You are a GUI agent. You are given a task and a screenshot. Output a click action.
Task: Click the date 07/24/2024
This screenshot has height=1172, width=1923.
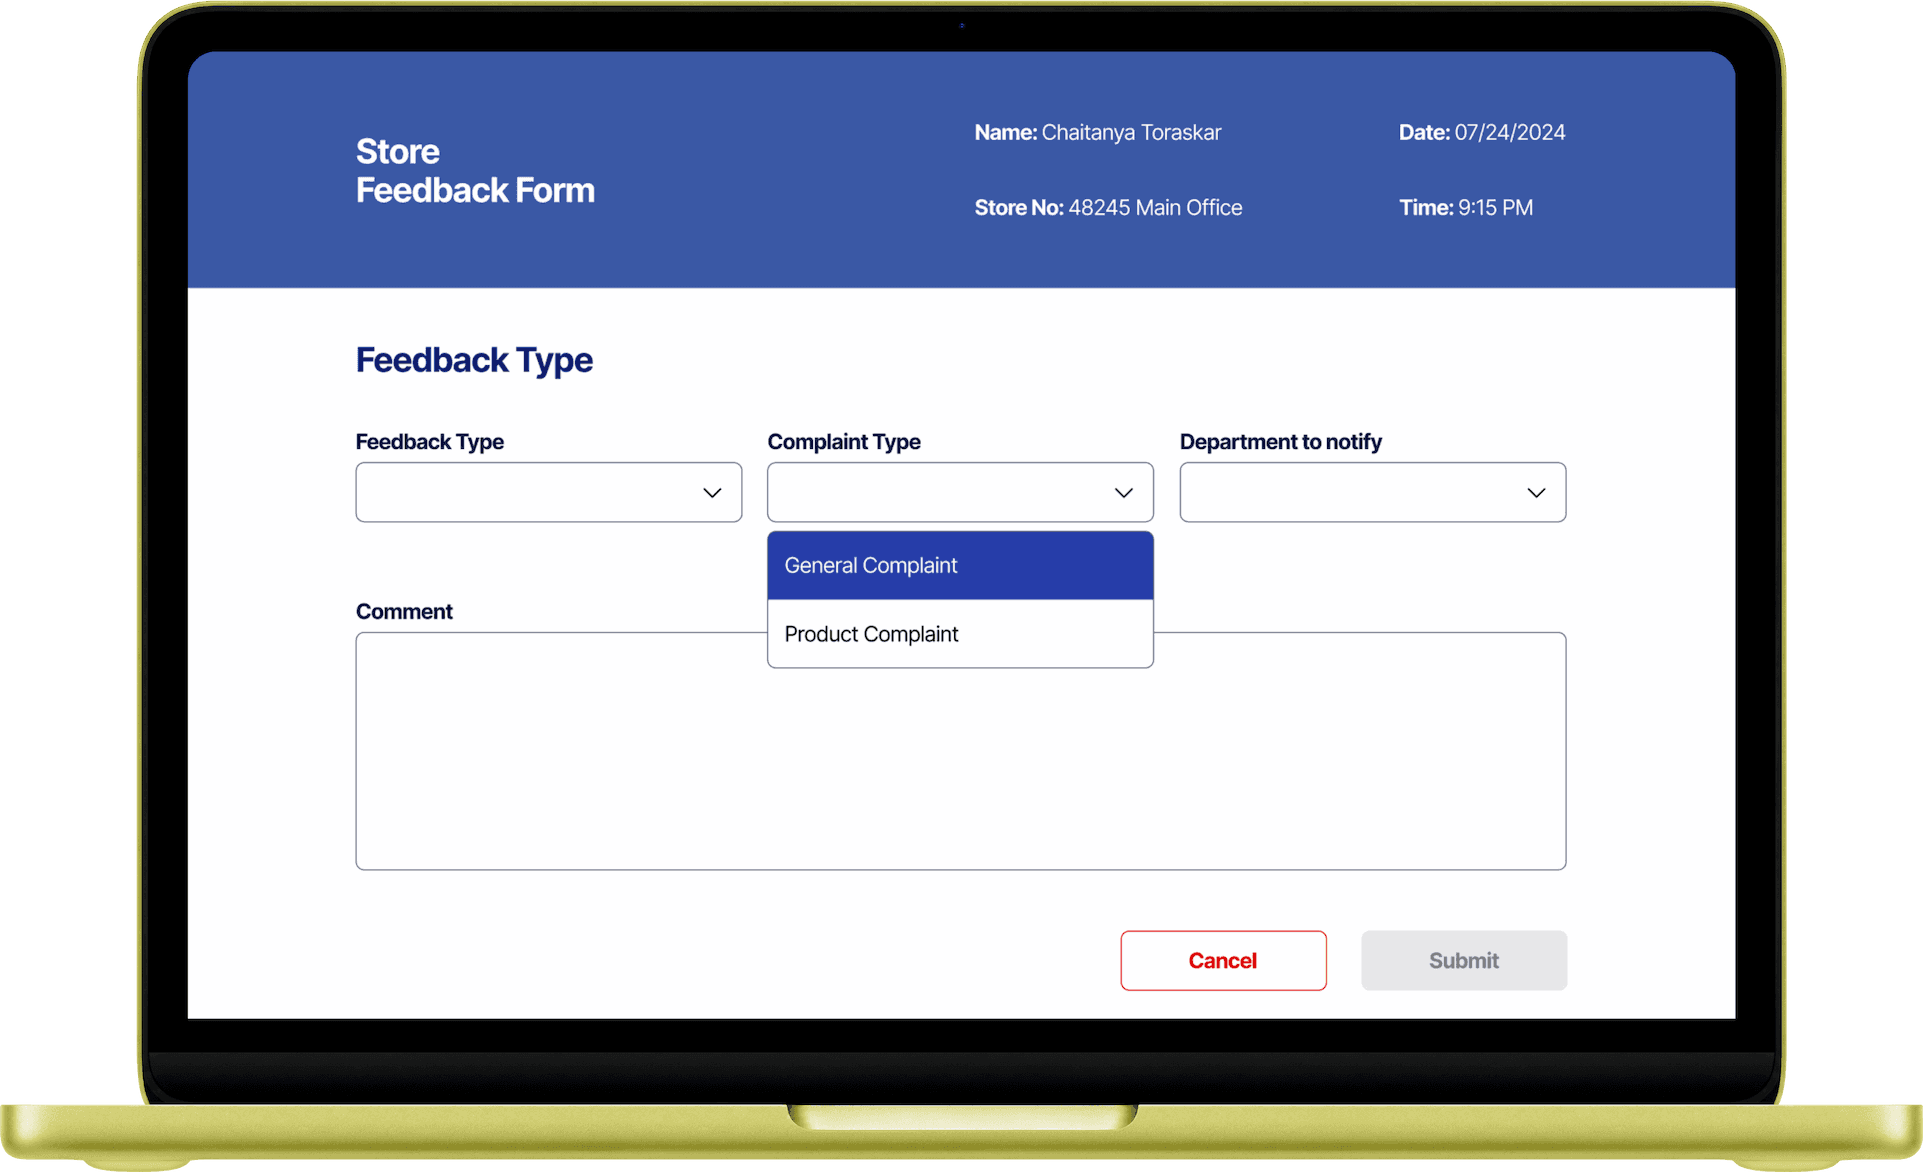tap(1509, 132)
